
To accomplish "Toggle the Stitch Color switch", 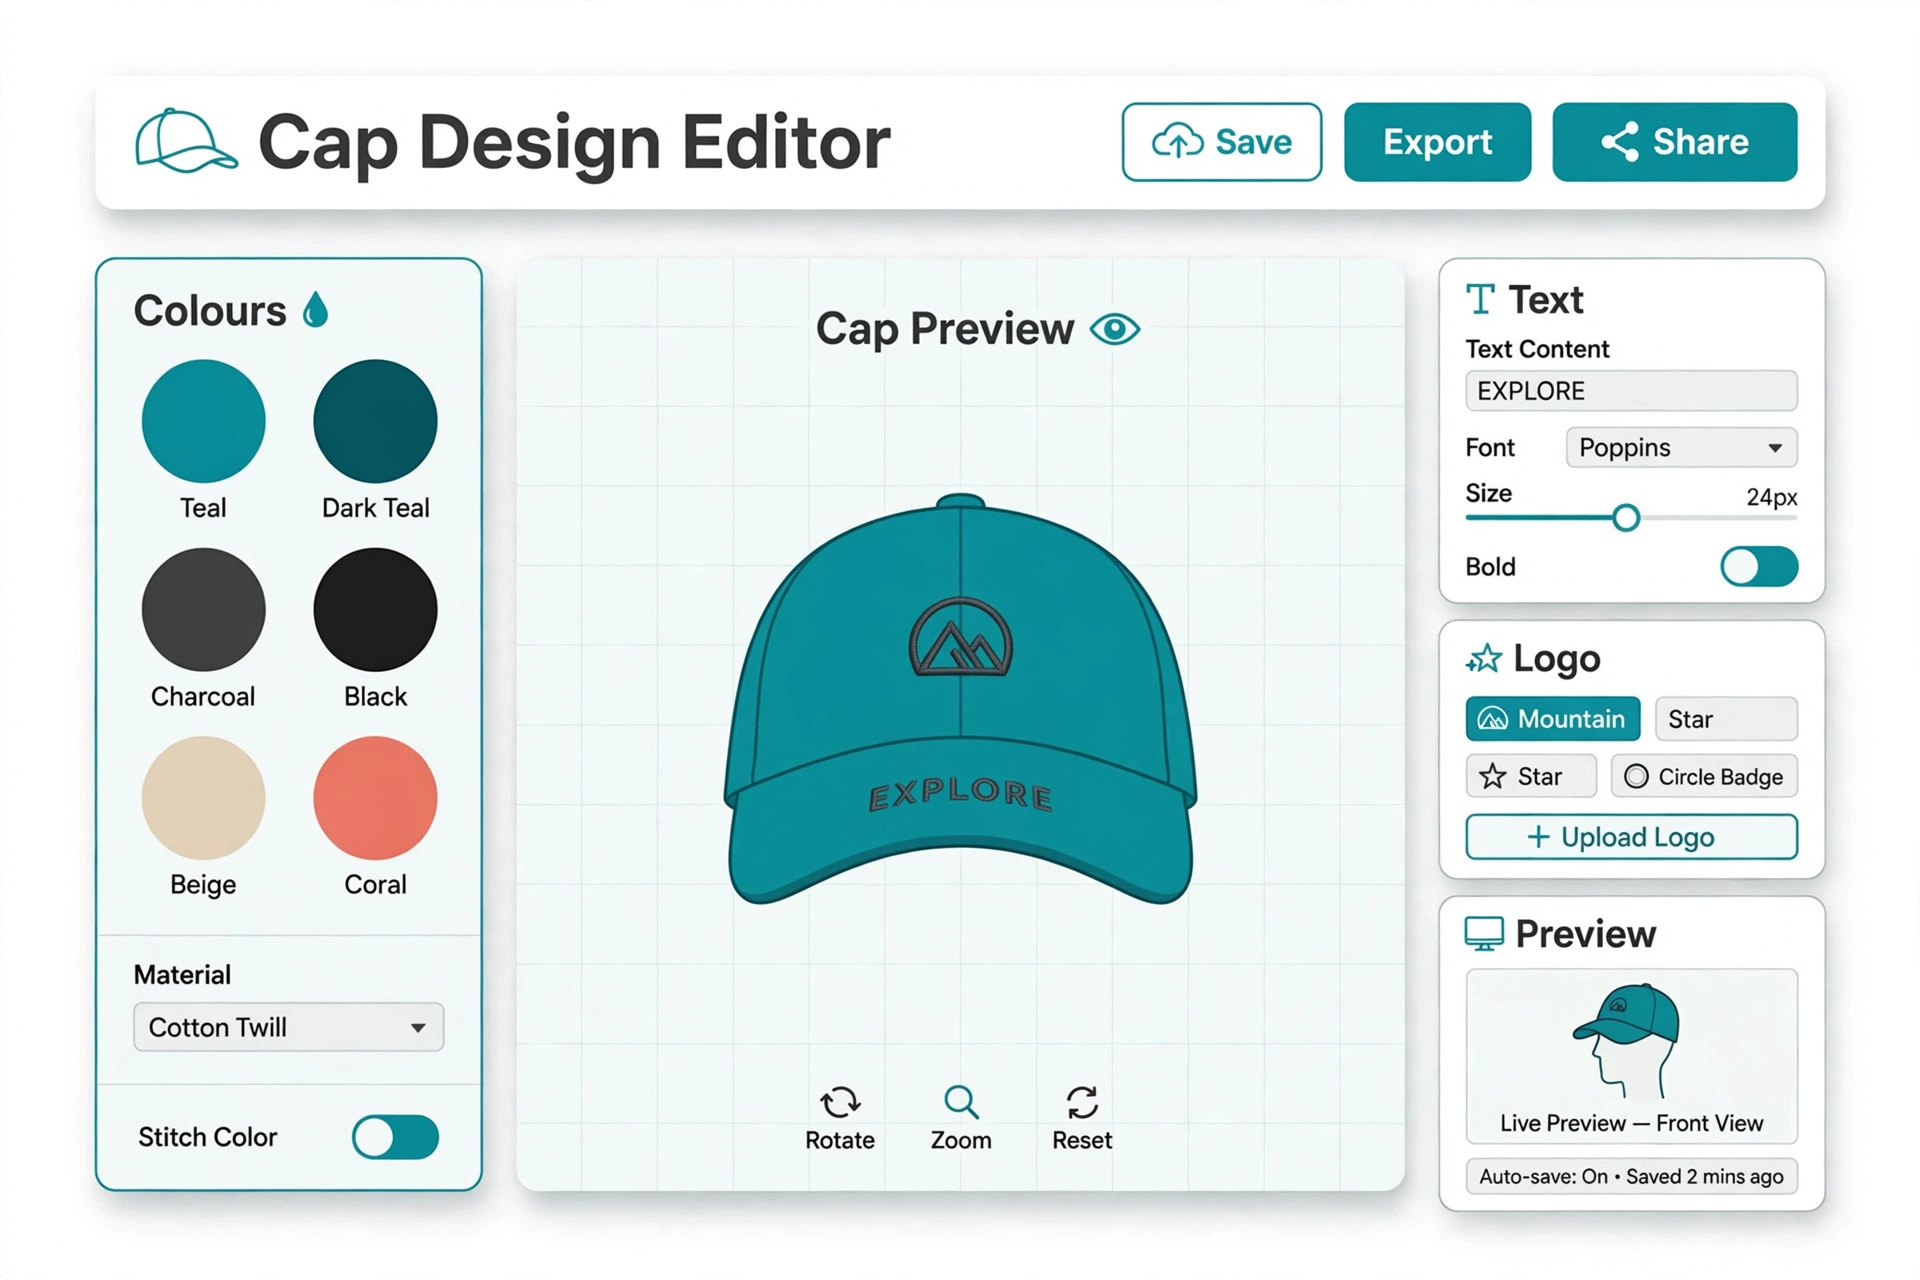I will coord(395,1137).
